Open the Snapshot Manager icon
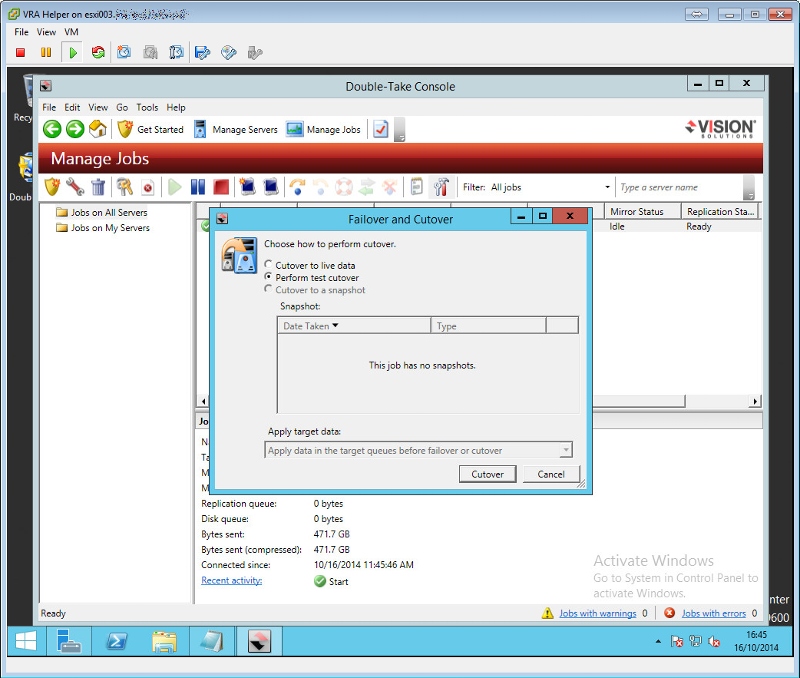Image resolution: width=800 pixels, height=678 pixels. coord(176,53)
